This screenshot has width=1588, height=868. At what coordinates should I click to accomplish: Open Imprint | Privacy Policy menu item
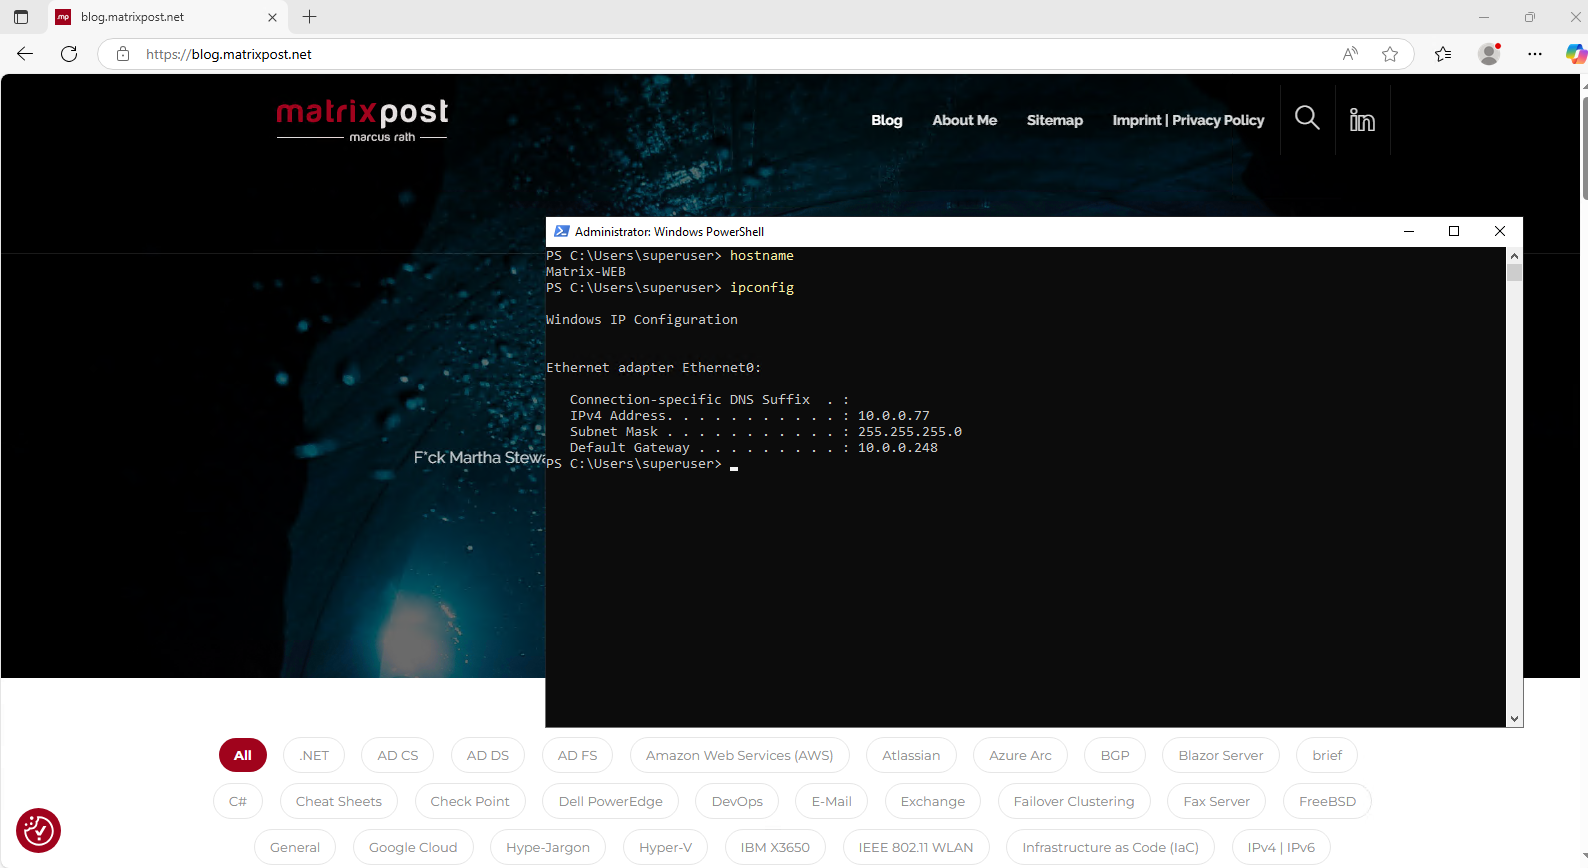(1188, 120)
